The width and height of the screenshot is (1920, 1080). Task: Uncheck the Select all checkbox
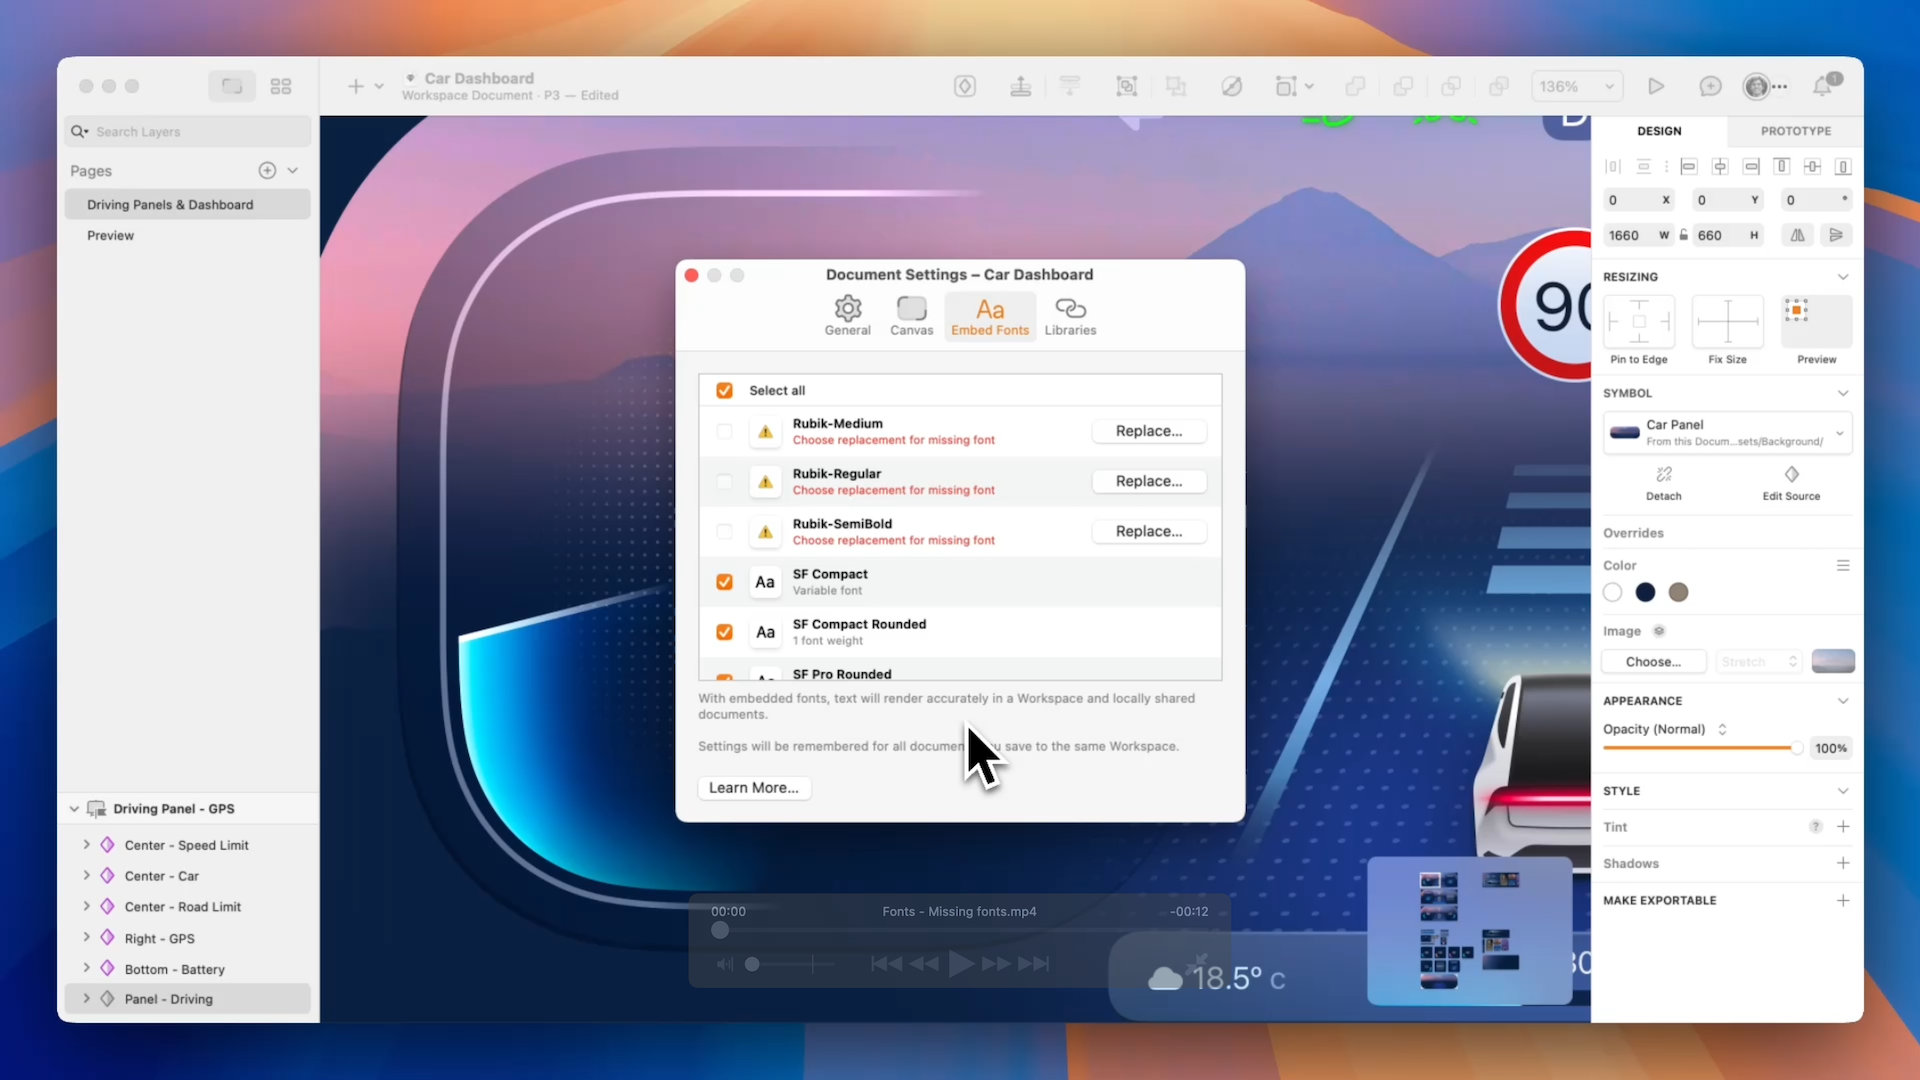724,391
